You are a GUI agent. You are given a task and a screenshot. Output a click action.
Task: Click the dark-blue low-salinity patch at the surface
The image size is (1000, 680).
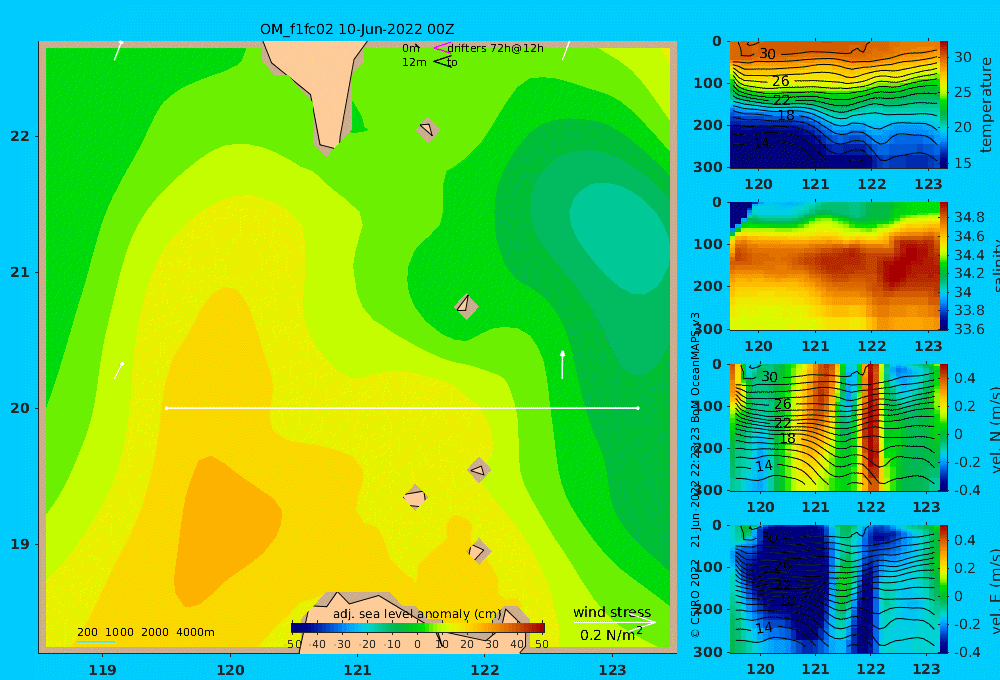point(740,214)
